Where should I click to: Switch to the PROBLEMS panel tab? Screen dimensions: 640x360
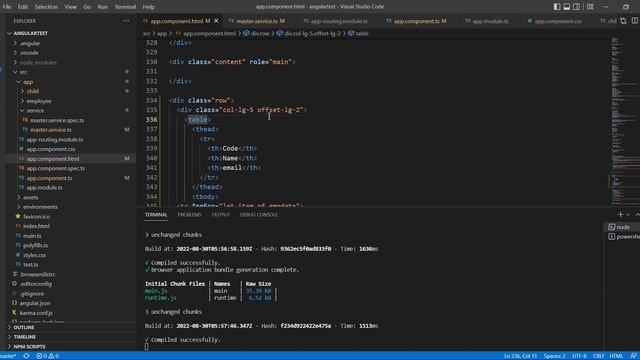189,215
